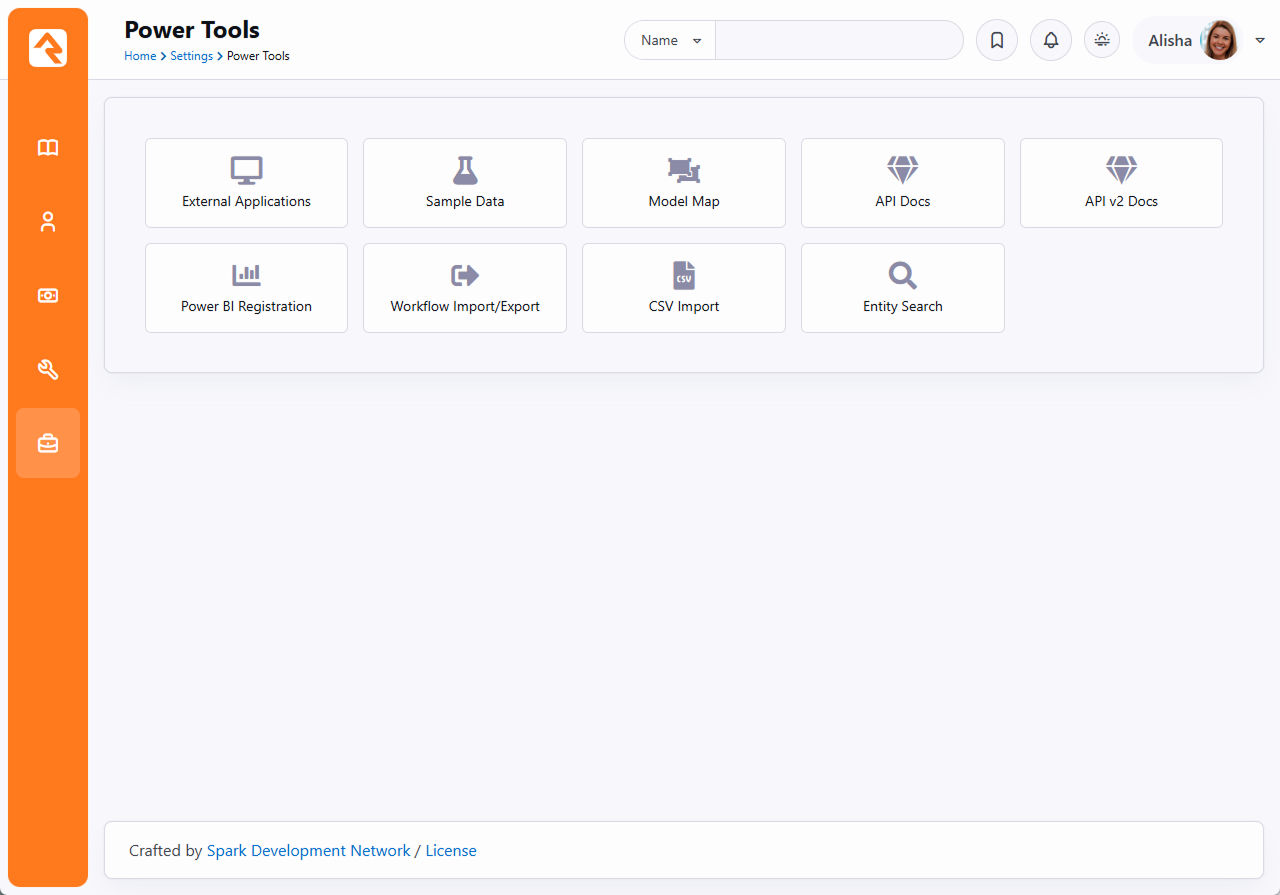The width and height of the screenshot is (1280, 895).
Task: Go to Settings breadcrumb link
Action: tap(191, 56)
